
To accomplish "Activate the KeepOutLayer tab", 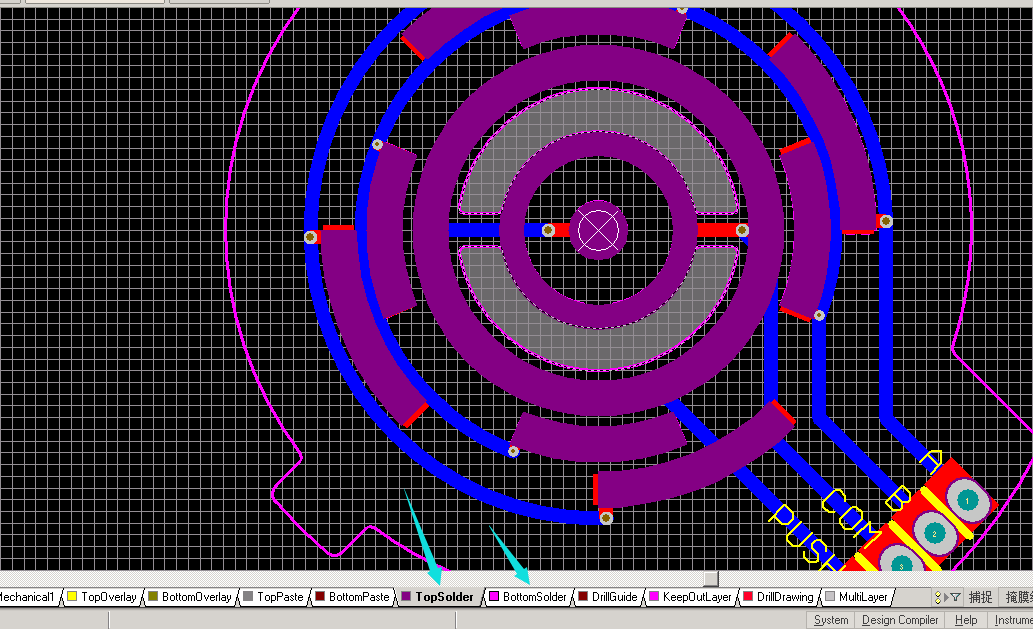I will (x=697, y=597).
